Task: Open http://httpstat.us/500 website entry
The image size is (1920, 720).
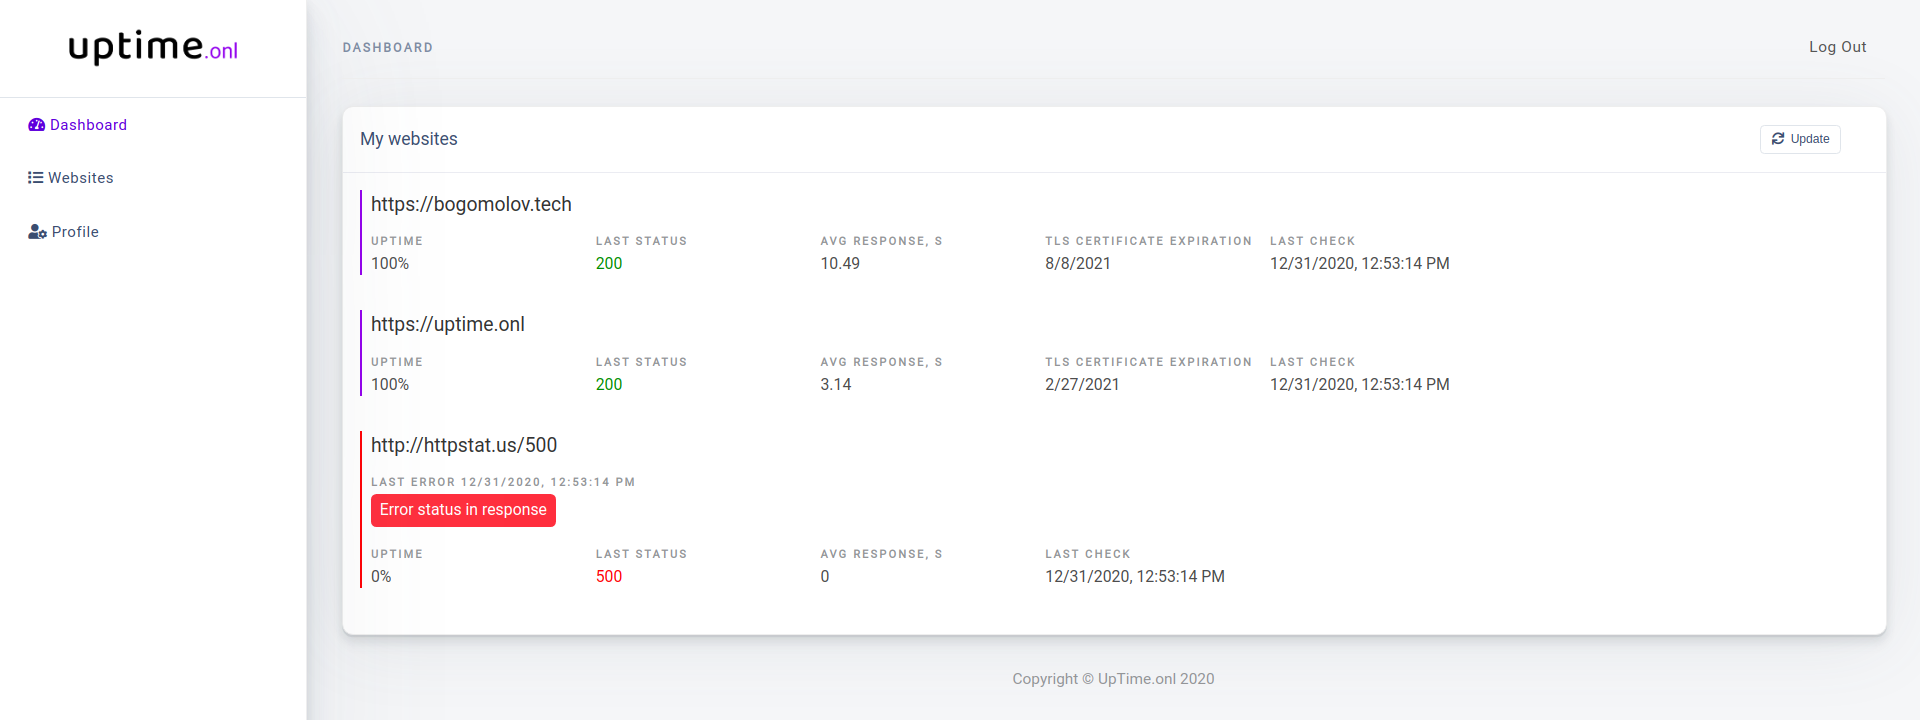Action: [x=464, y=445]
